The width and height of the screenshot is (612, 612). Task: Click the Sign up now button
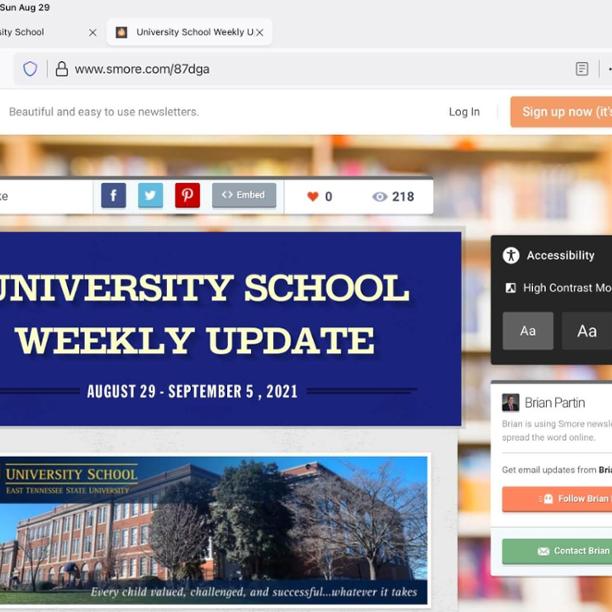(562, 112)
